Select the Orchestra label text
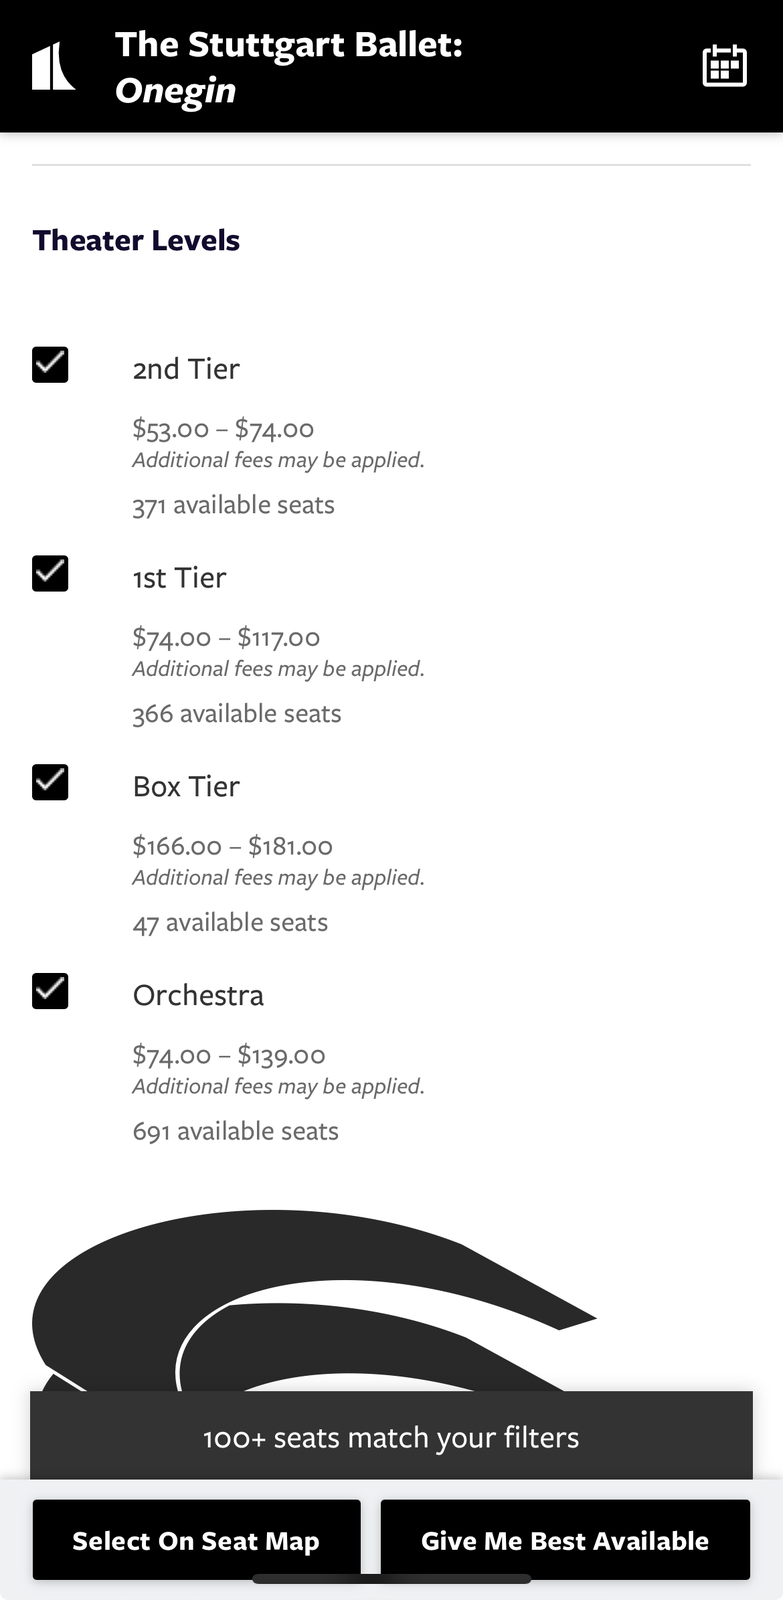 point(198,996)
